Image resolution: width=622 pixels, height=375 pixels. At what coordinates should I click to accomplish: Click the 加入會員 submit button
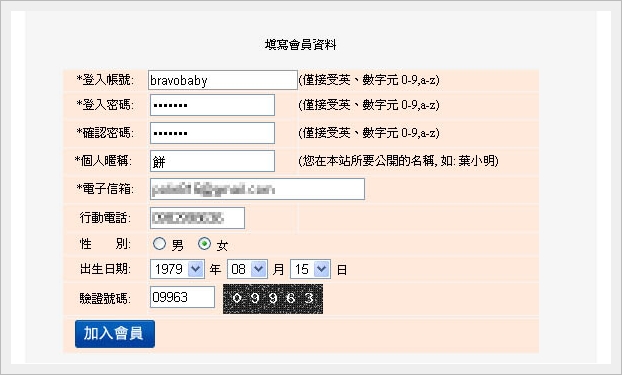click(115, 334)
